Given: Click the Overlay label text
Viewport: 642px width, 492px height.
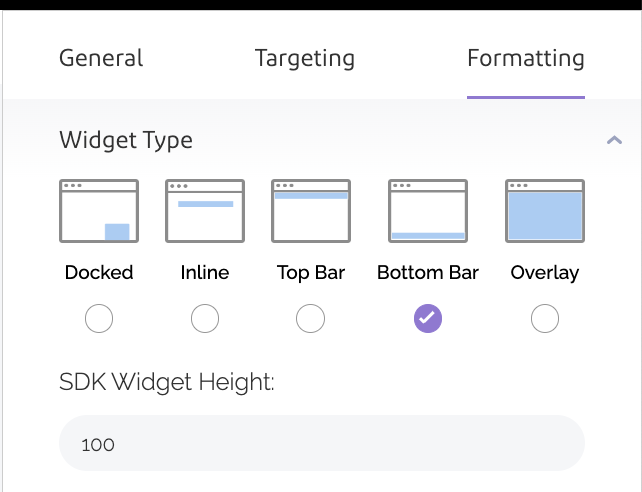Looking at the screenshot, I should pos(545,272).
